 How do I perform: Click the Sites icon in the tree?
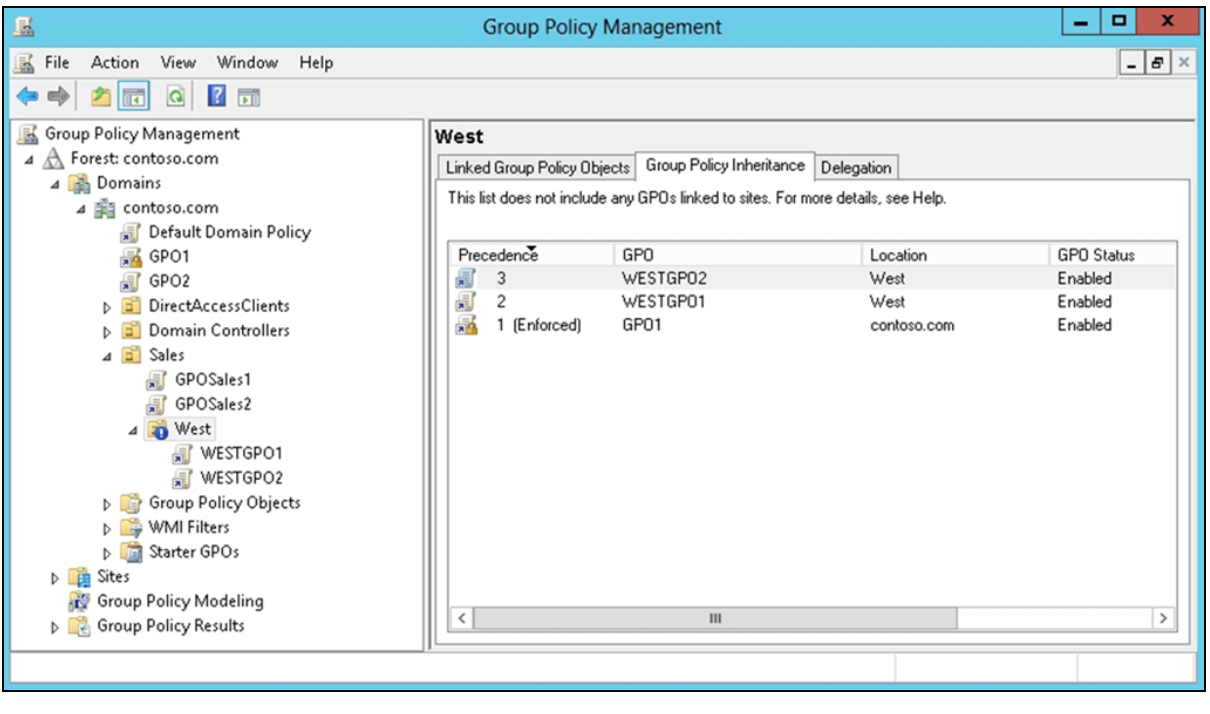(x=78, y=577)
